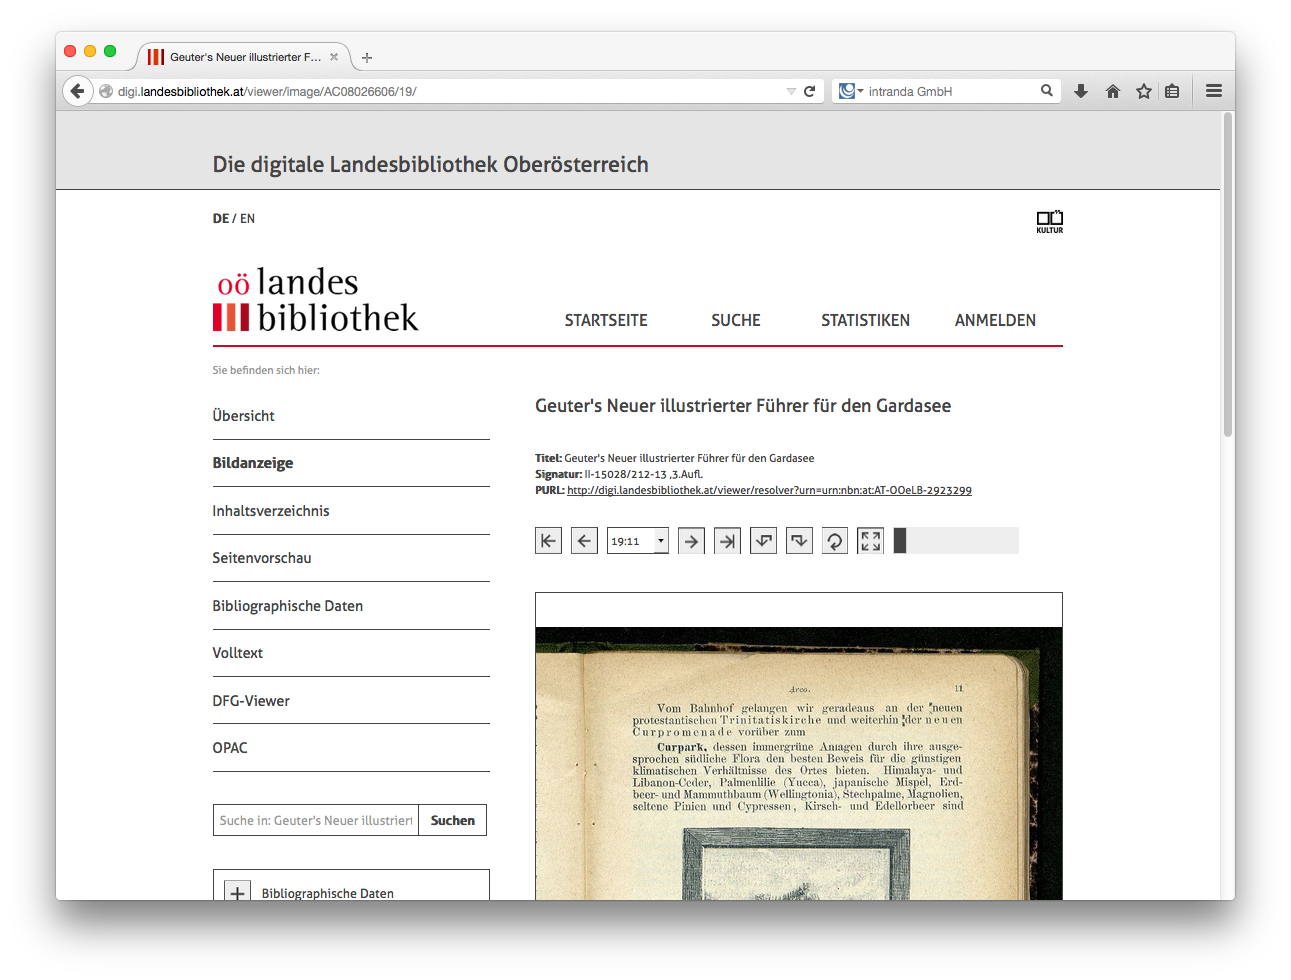Switch language to EN
The image size is (1291, 980).
click(x=247, y=218)
